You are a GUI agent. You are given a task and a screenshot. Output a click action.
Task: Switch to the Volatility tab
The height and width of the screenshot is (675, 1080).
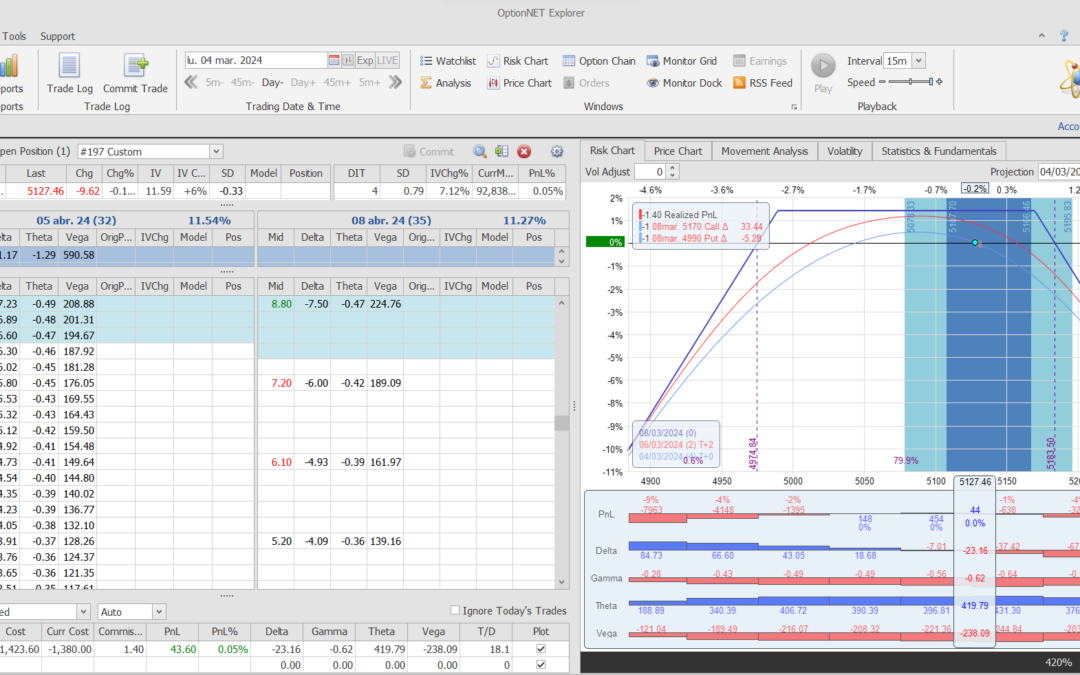point(844,151)
